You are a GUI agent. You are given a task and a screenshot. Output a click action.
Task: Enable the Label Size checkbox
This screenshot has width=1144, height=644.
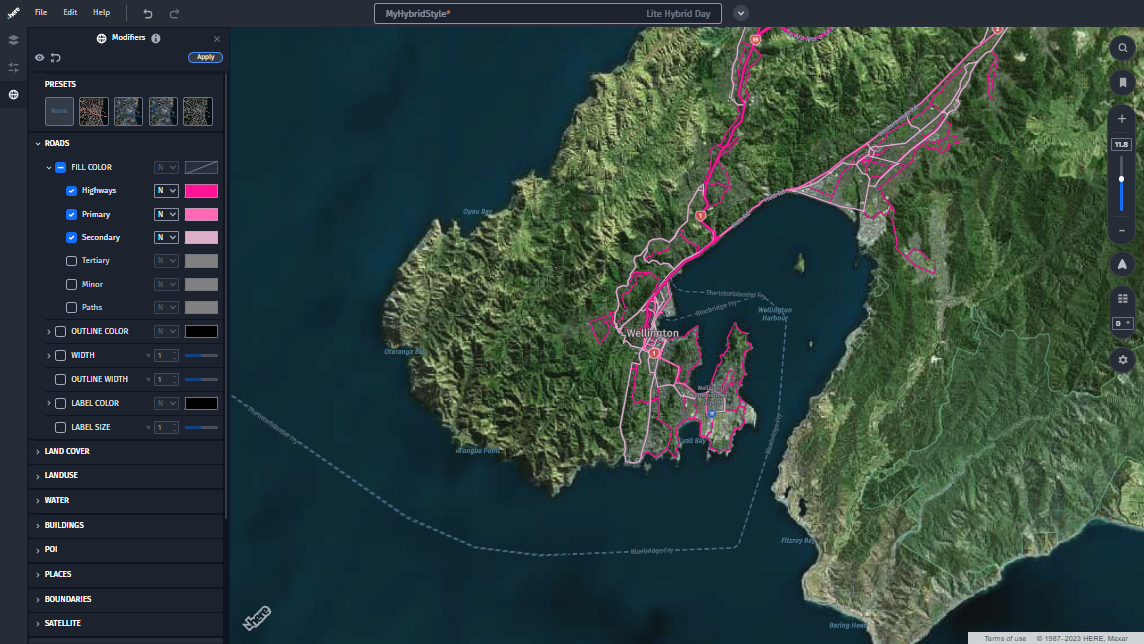(x=61, y=427)
